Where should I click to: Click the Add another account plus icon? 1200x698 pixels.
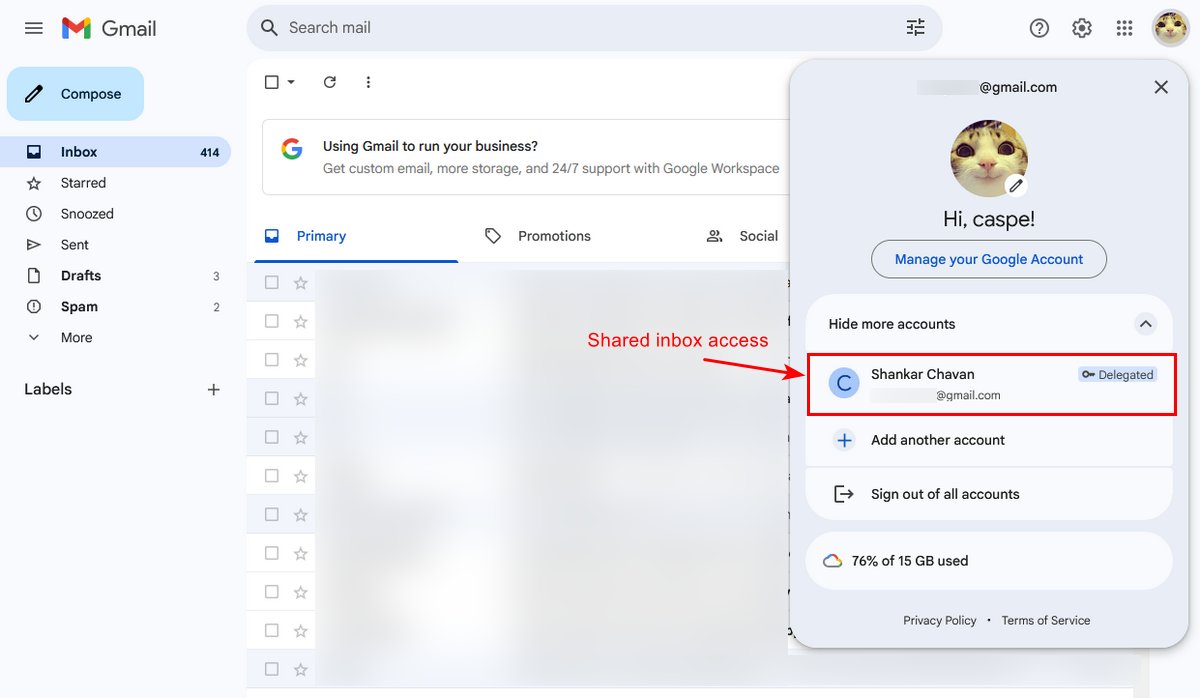(845, 440)
